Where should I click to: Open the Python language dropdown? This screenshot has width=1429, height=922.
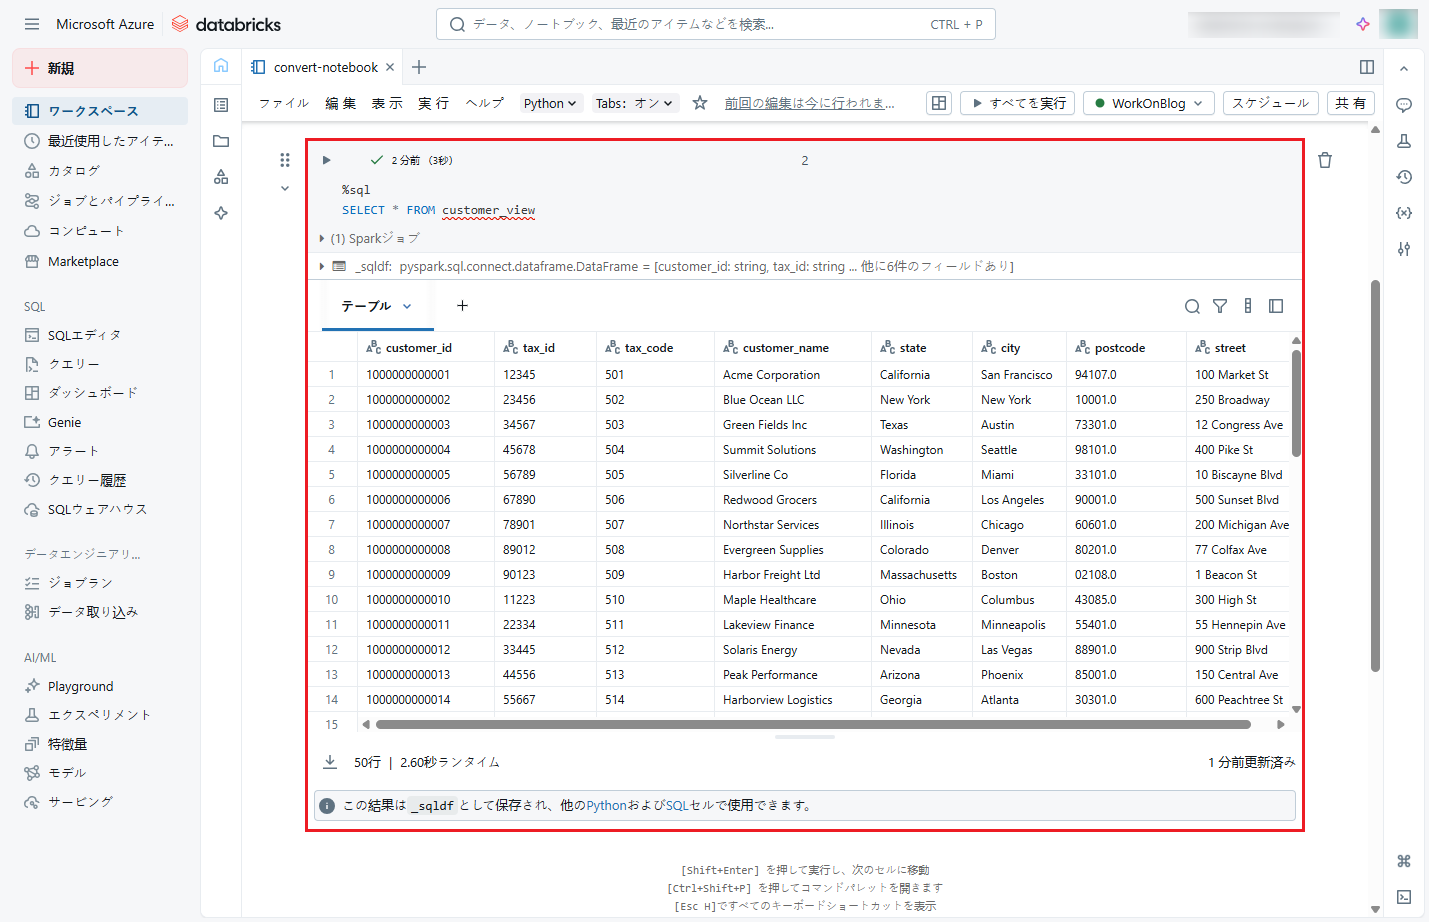pyautogui.click(x=550, y=103)
